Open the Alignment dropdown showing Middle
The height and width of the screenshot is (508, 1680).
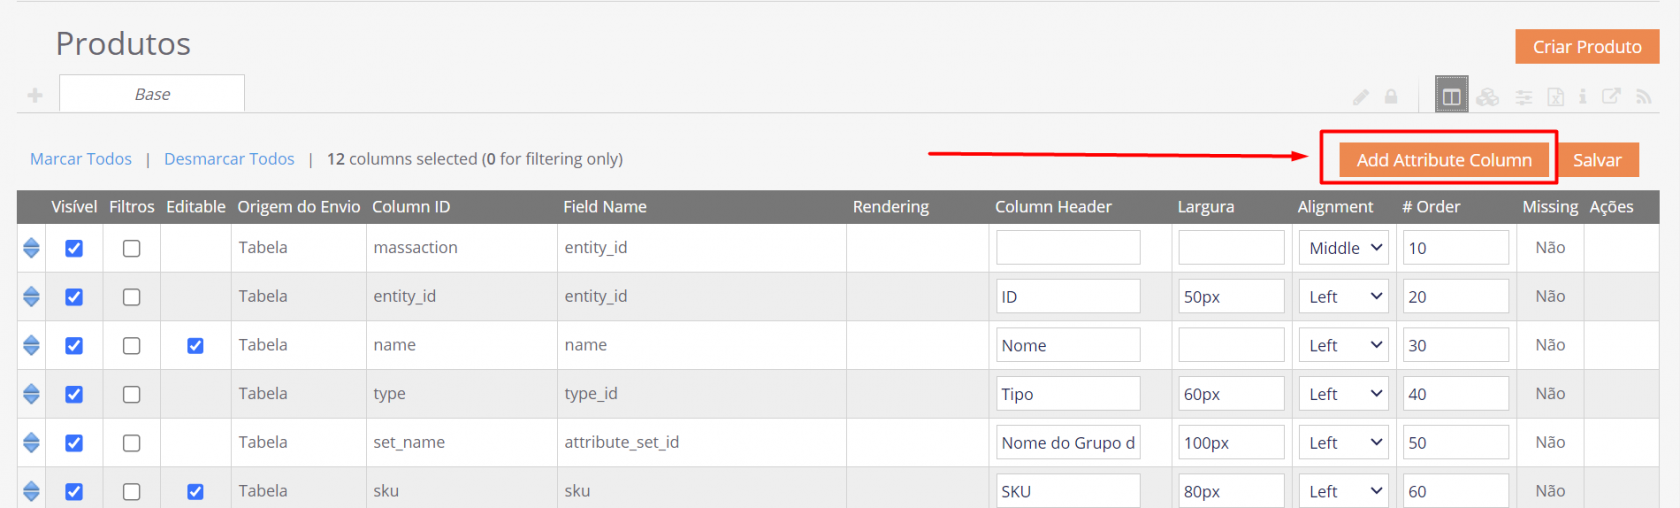click(x=1344, y=248)
